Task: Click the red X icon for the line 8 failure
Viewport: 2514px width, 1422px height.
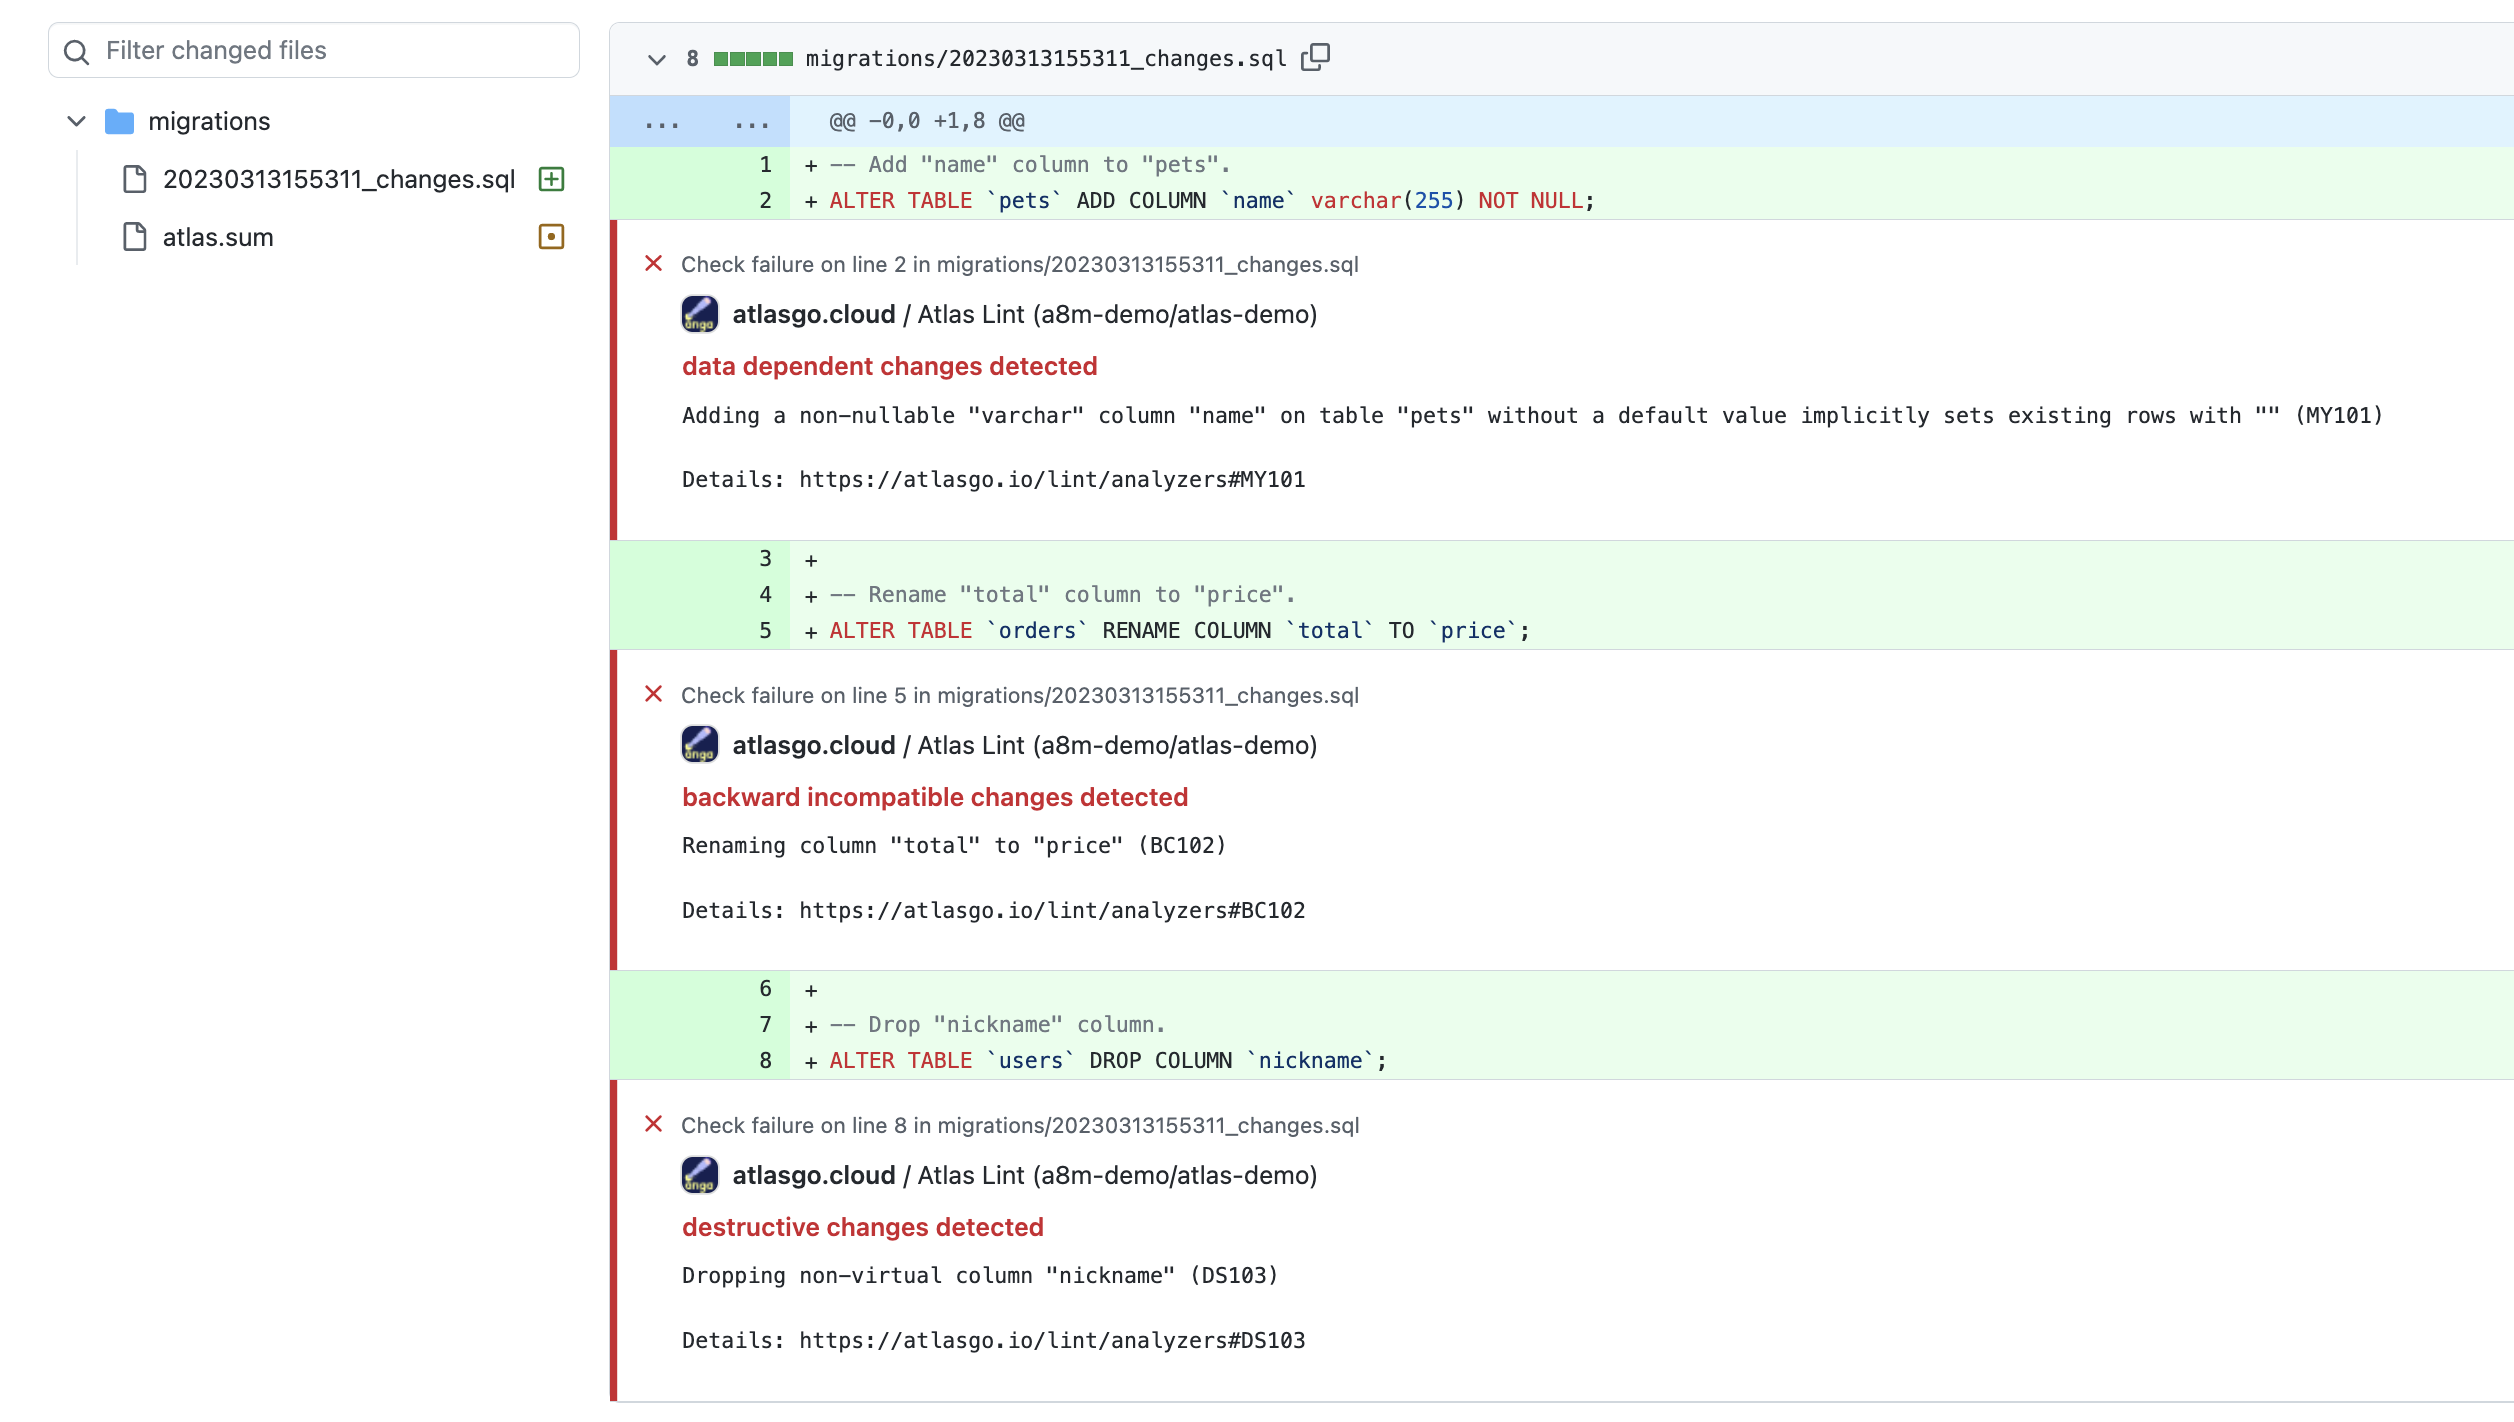Action: [x=654, y=1124]
